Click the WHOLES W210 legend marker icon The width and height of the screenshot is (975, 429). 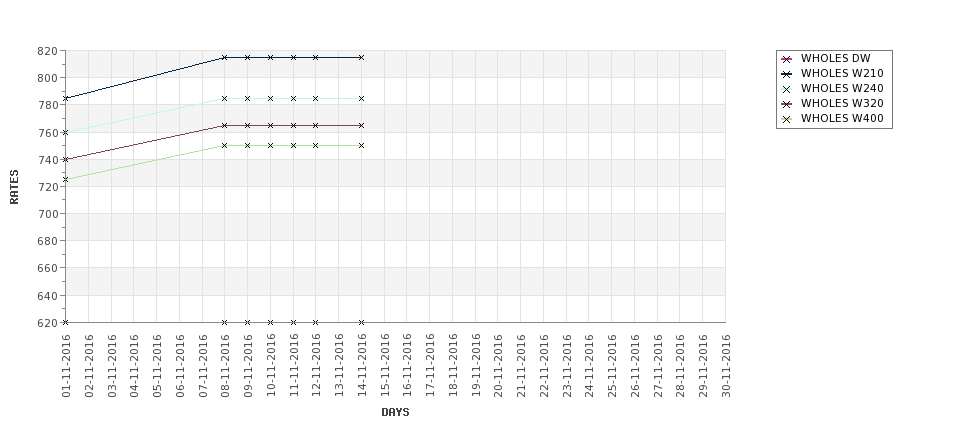(786, 74)
